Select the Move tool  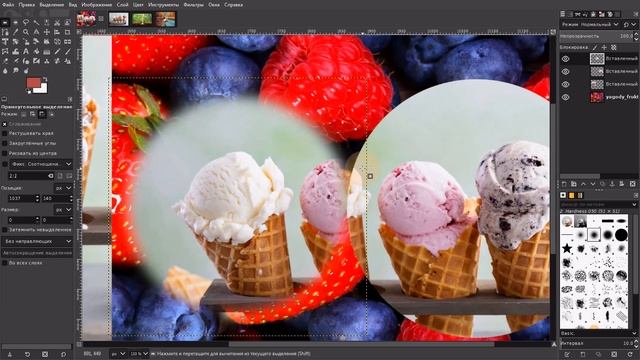point(47,32)
